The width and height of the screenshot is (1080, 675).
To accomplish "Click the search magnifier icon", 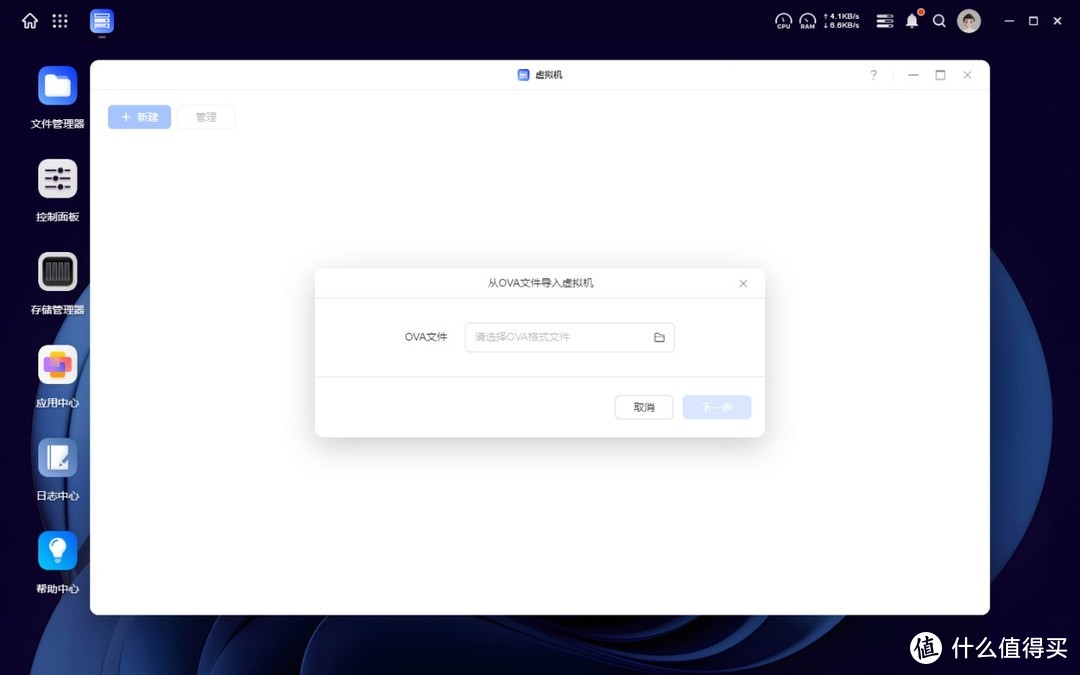I will (938, 20).
